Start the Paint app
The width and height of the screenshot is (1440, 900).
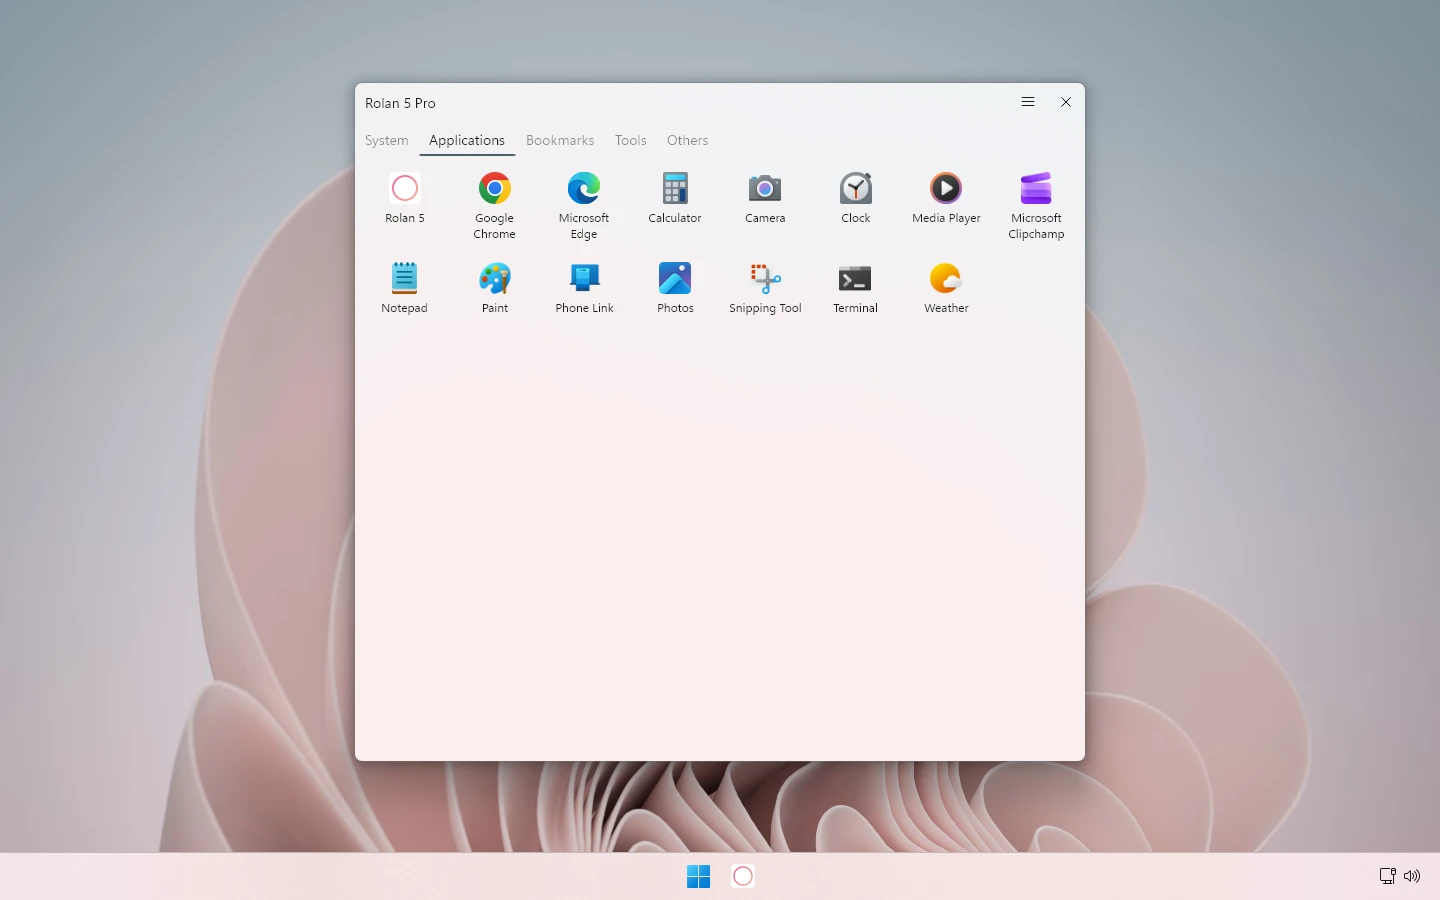[x=495, y=287]
